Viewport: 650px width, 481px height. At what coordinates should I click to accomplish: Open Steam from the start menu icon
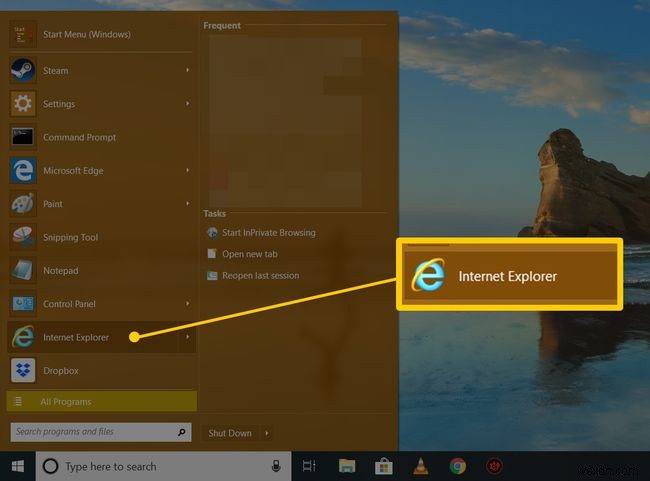click(23, 70)
